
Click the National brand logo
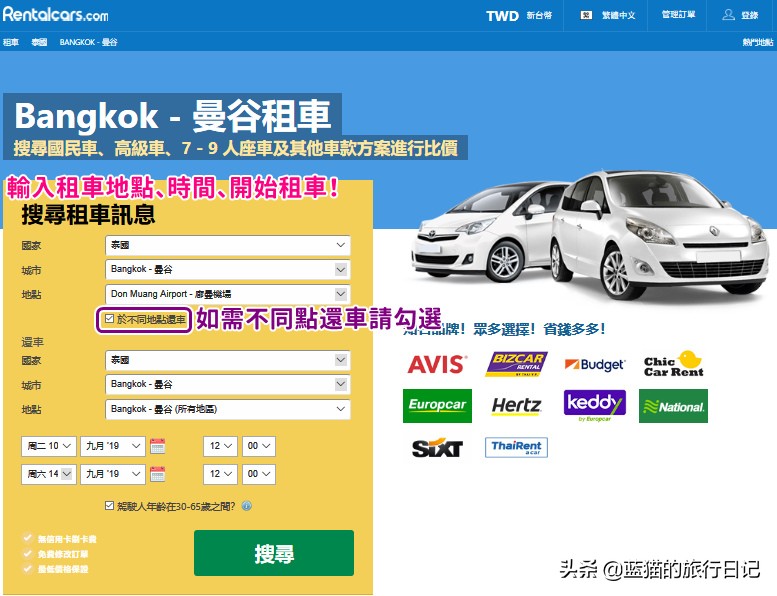(x=673, y=406)
